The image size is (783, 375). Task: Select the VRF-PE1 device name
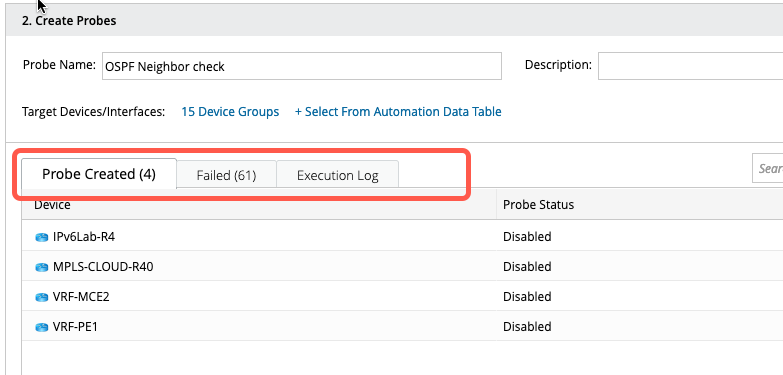[75, 327]
